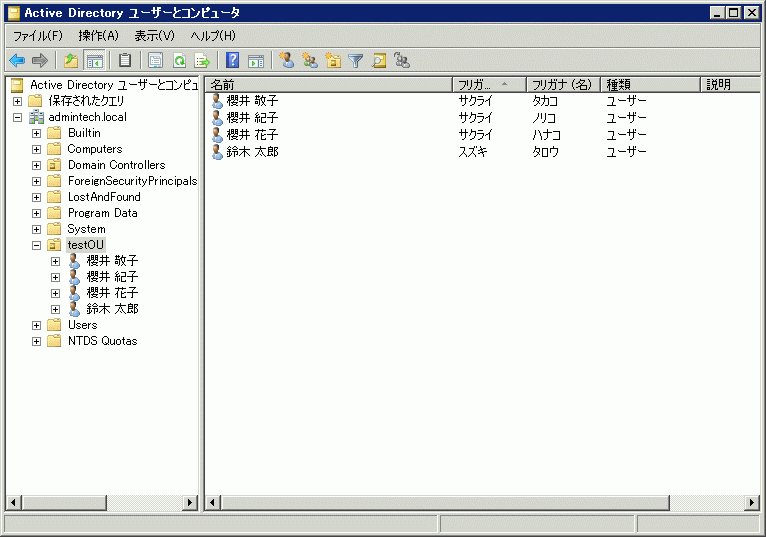Click the Forward arrow toolbar icon
Image resolution: width=766 pixels, height=537 pixels.
tap(40, 61)
